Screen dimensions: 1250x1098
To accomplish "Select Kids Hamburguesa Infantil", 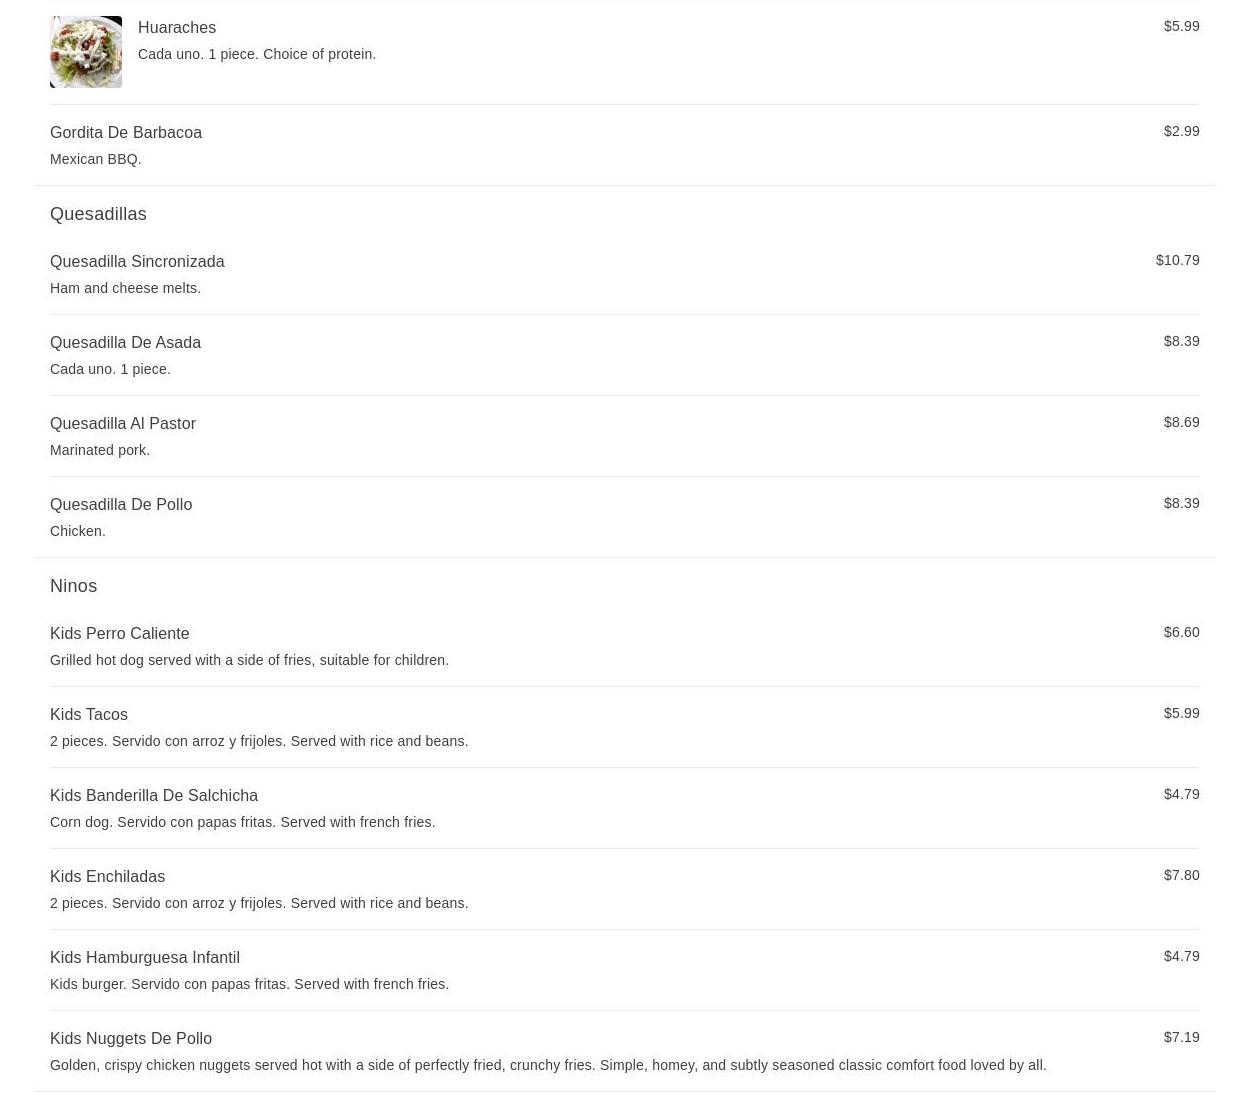I will pos(624,970).
